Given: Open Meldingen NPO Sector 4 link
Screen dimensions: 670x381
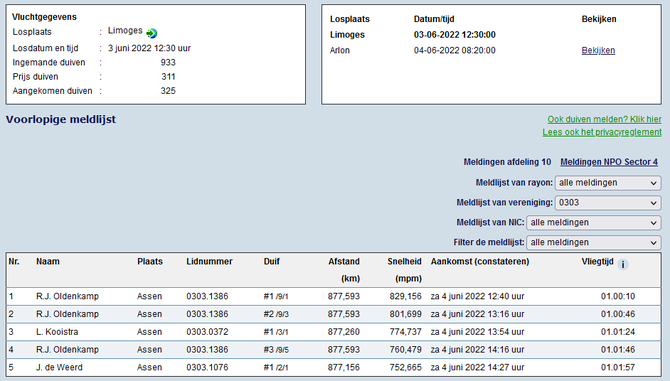Looking at the screenshot, I should click(x=609, y=162).
